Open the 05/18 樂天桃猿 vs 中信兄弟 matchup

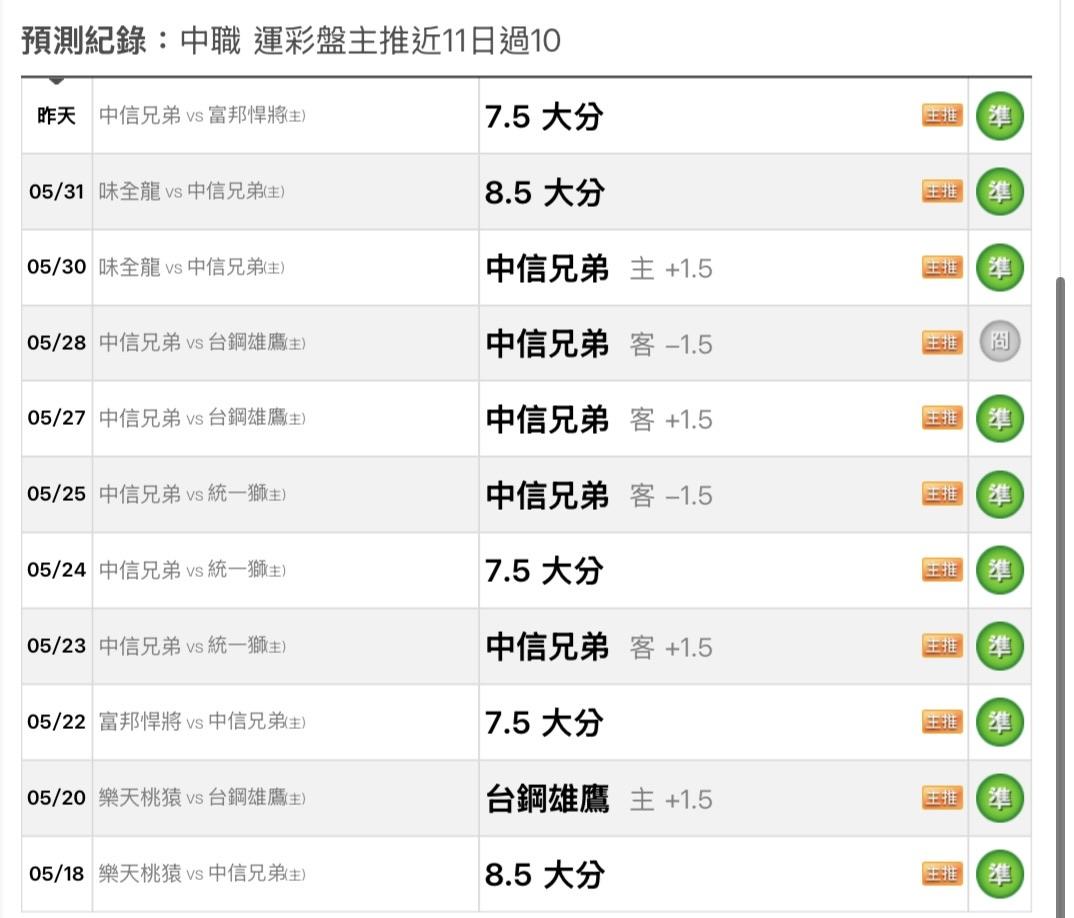tap(202, 873)
